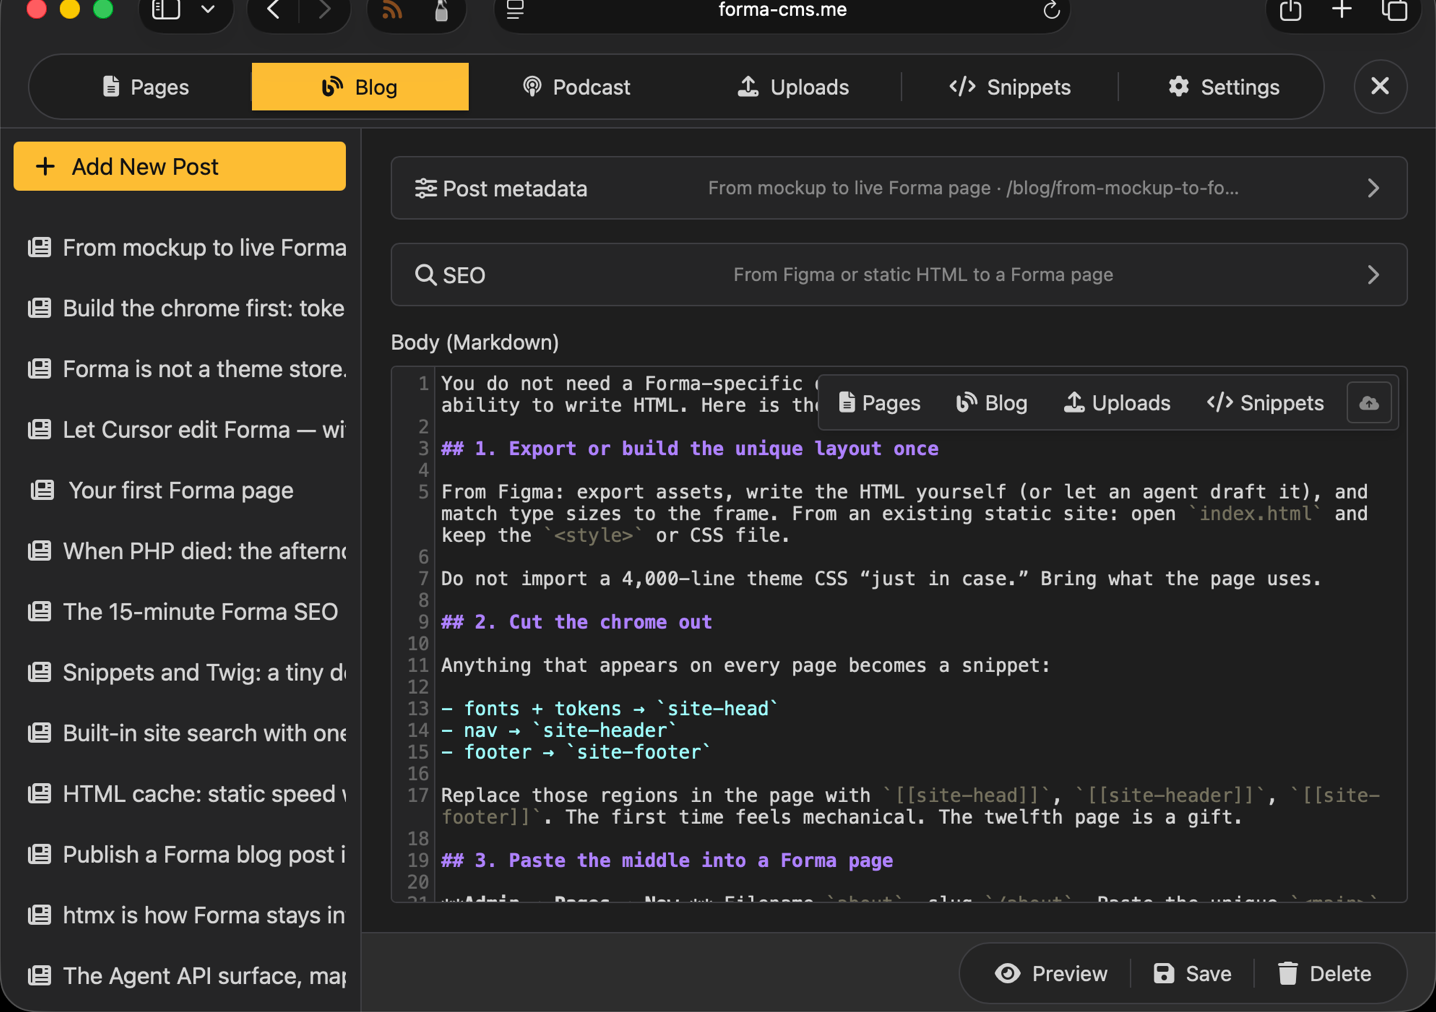1436x1012 pixels.
Task: Click editor toolbar Snippets button
Action: 1265,403
